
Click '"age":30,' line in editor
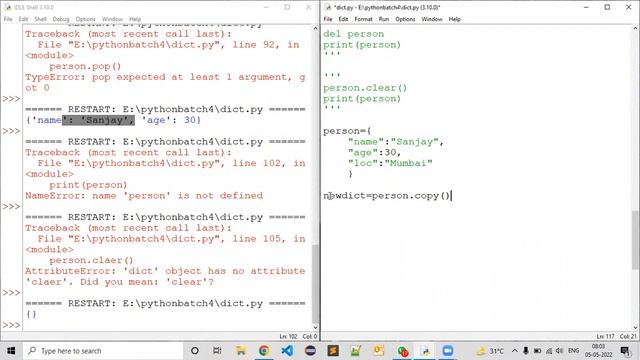(374, 153)
